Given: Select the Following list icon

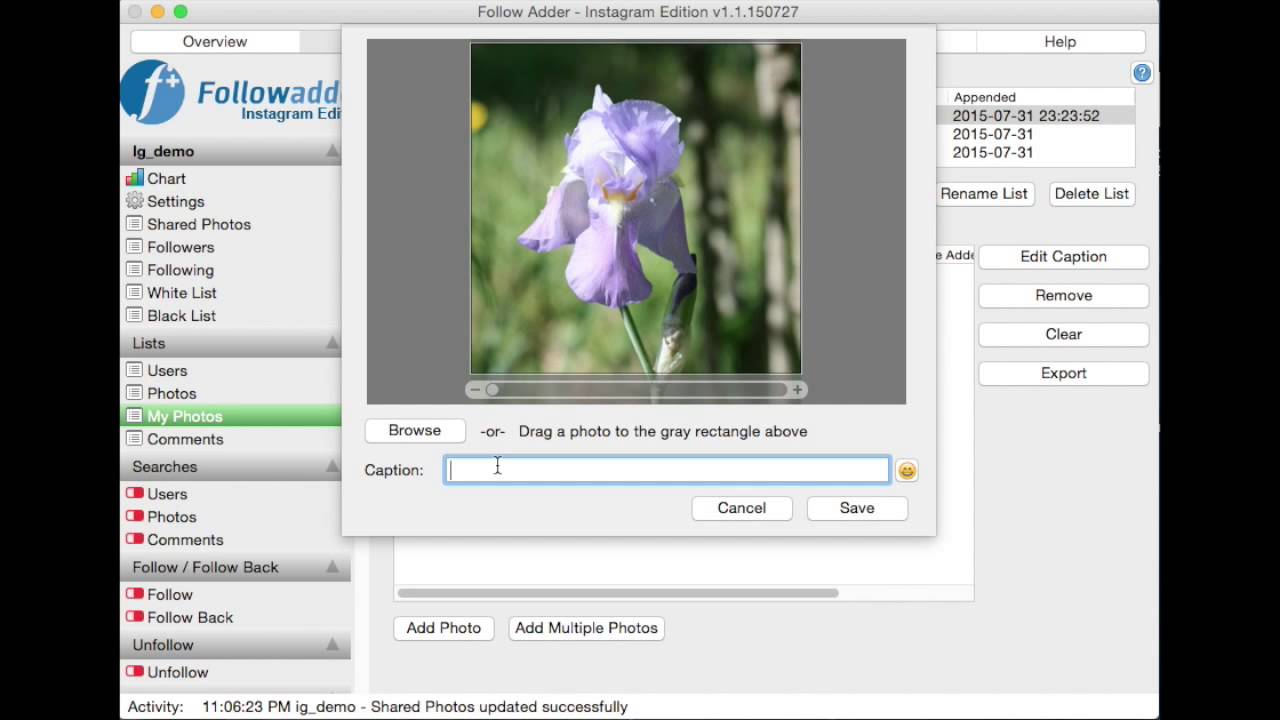Looking at the screenshot, I should pyautogui.click(x=134, y=270).
